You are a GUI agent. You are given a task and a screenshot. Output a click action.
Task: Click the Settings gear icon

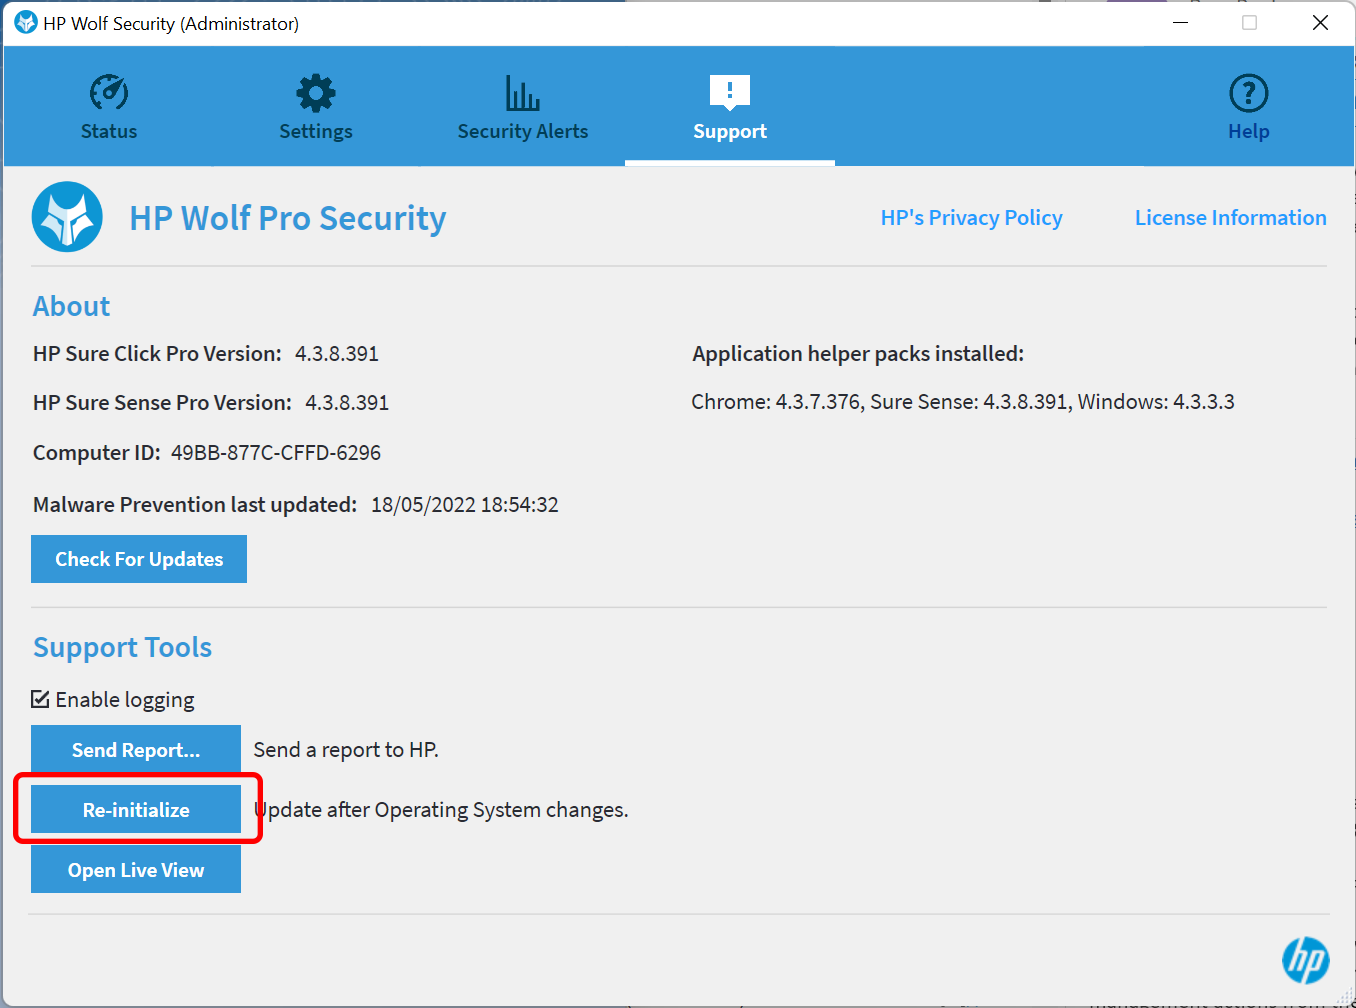(316, 93)
